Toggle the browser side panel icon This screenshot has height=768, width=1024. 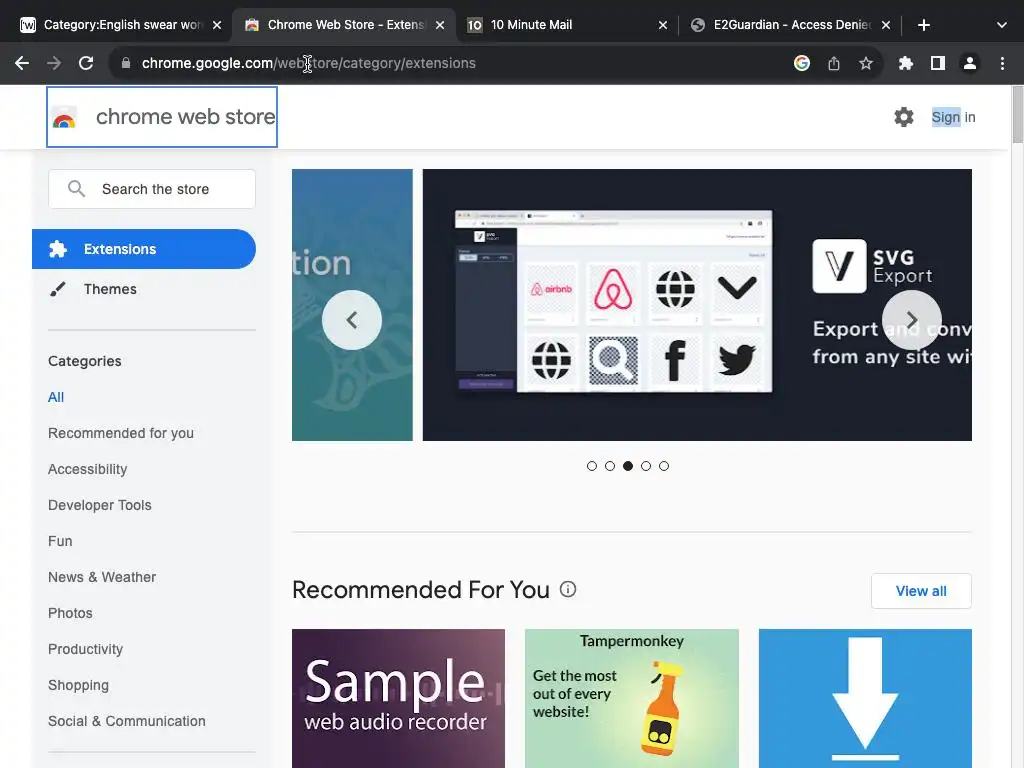coord(938,63)
